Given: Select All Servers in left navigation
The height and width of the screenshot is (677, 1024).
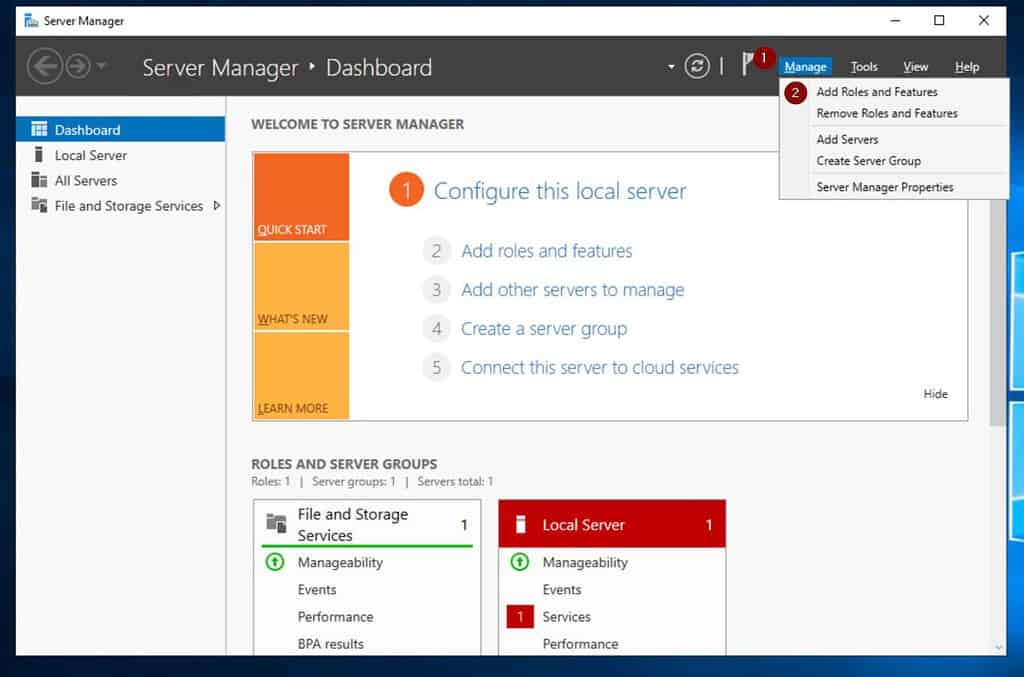Looking at the screenshot, I should coord(121,181).
